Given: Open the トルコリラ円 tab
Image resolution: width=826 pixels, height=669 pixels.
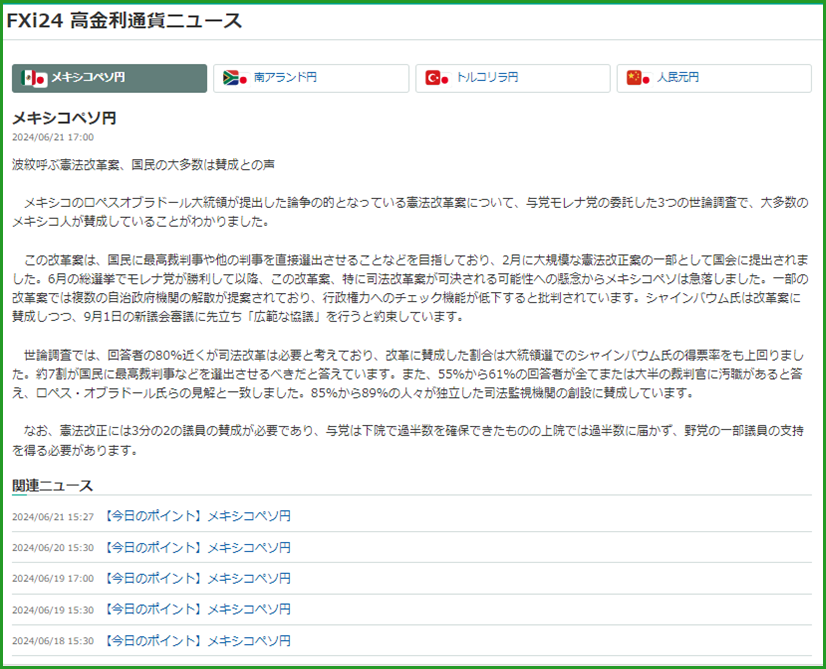Looking at the screenshot, I should tap(513, 78).
